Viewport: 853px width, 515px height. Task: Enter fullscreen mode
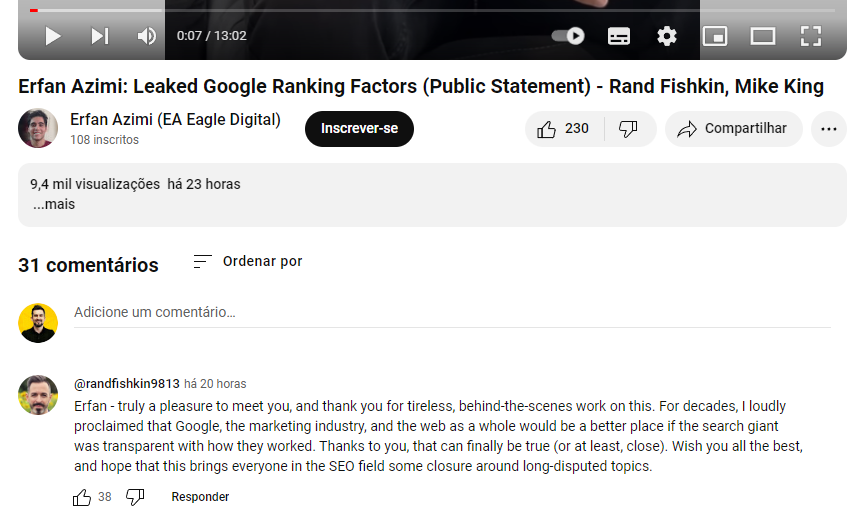coord(811,36)
